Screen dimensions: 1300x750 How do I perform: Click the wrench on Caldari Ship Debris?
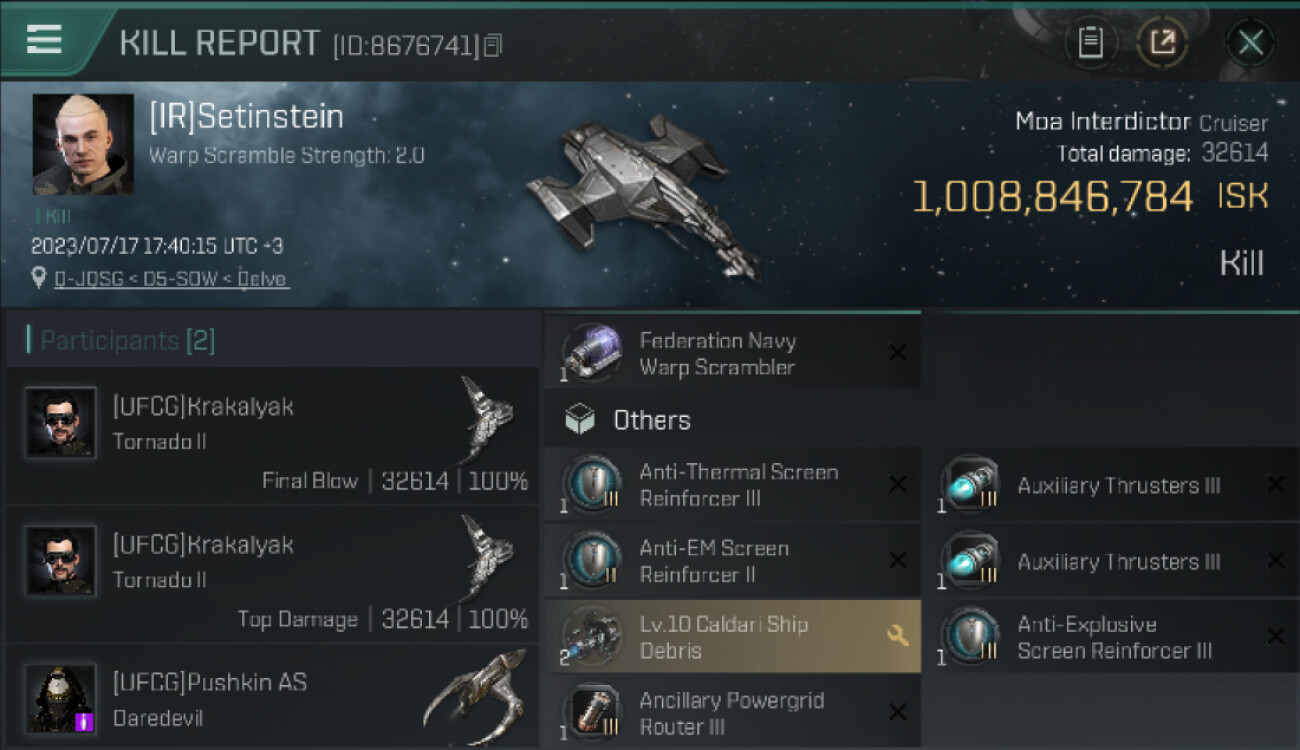897,636
